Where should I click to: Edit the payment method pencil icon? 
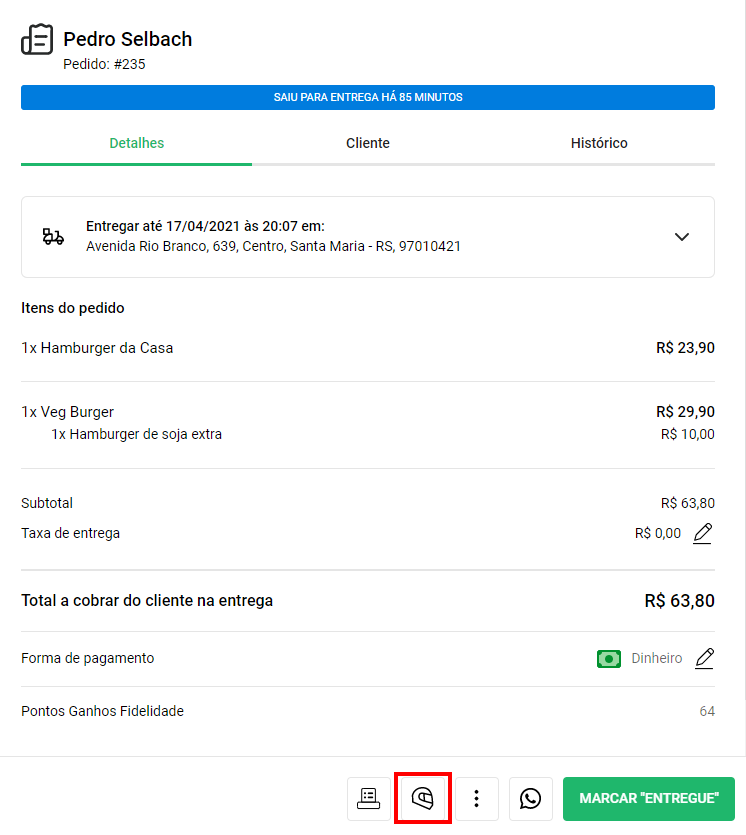705,658
